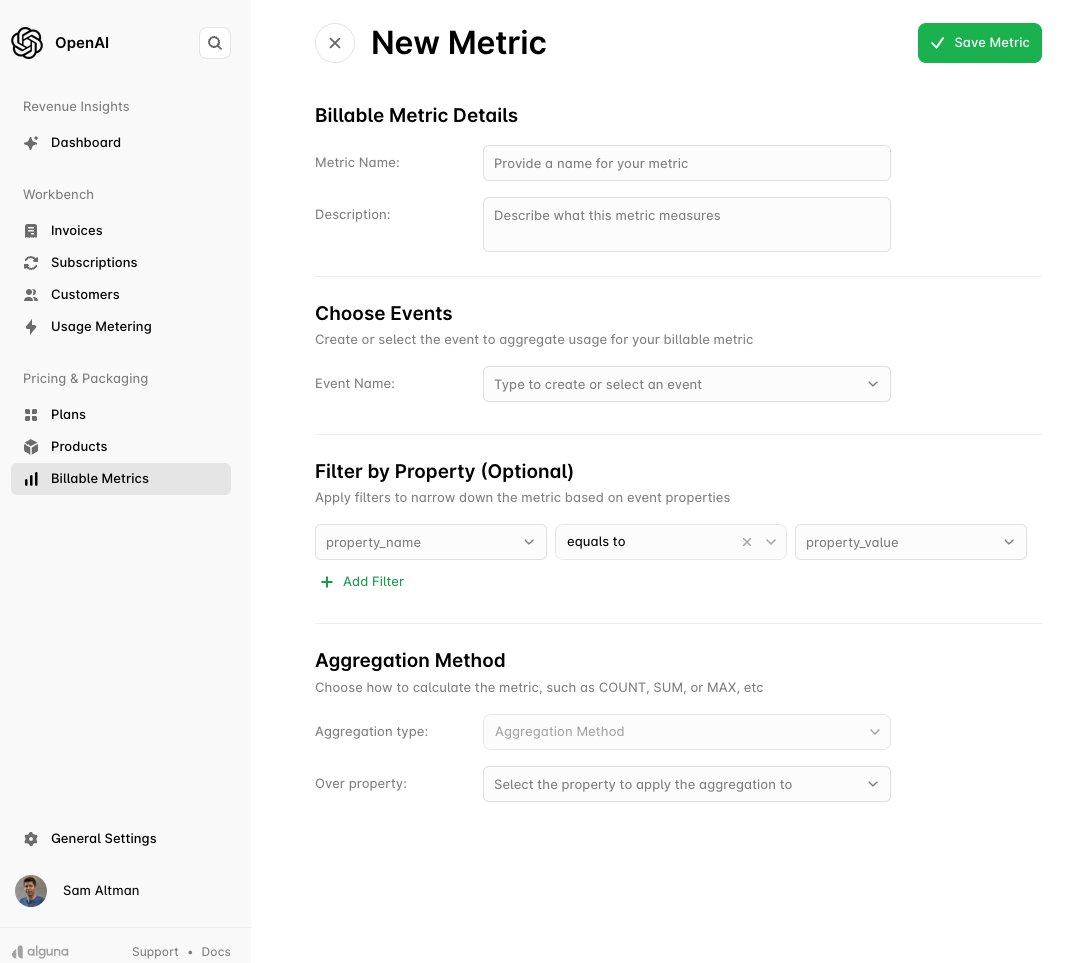Click the 'New Metric' page title

tap(458, 43)
